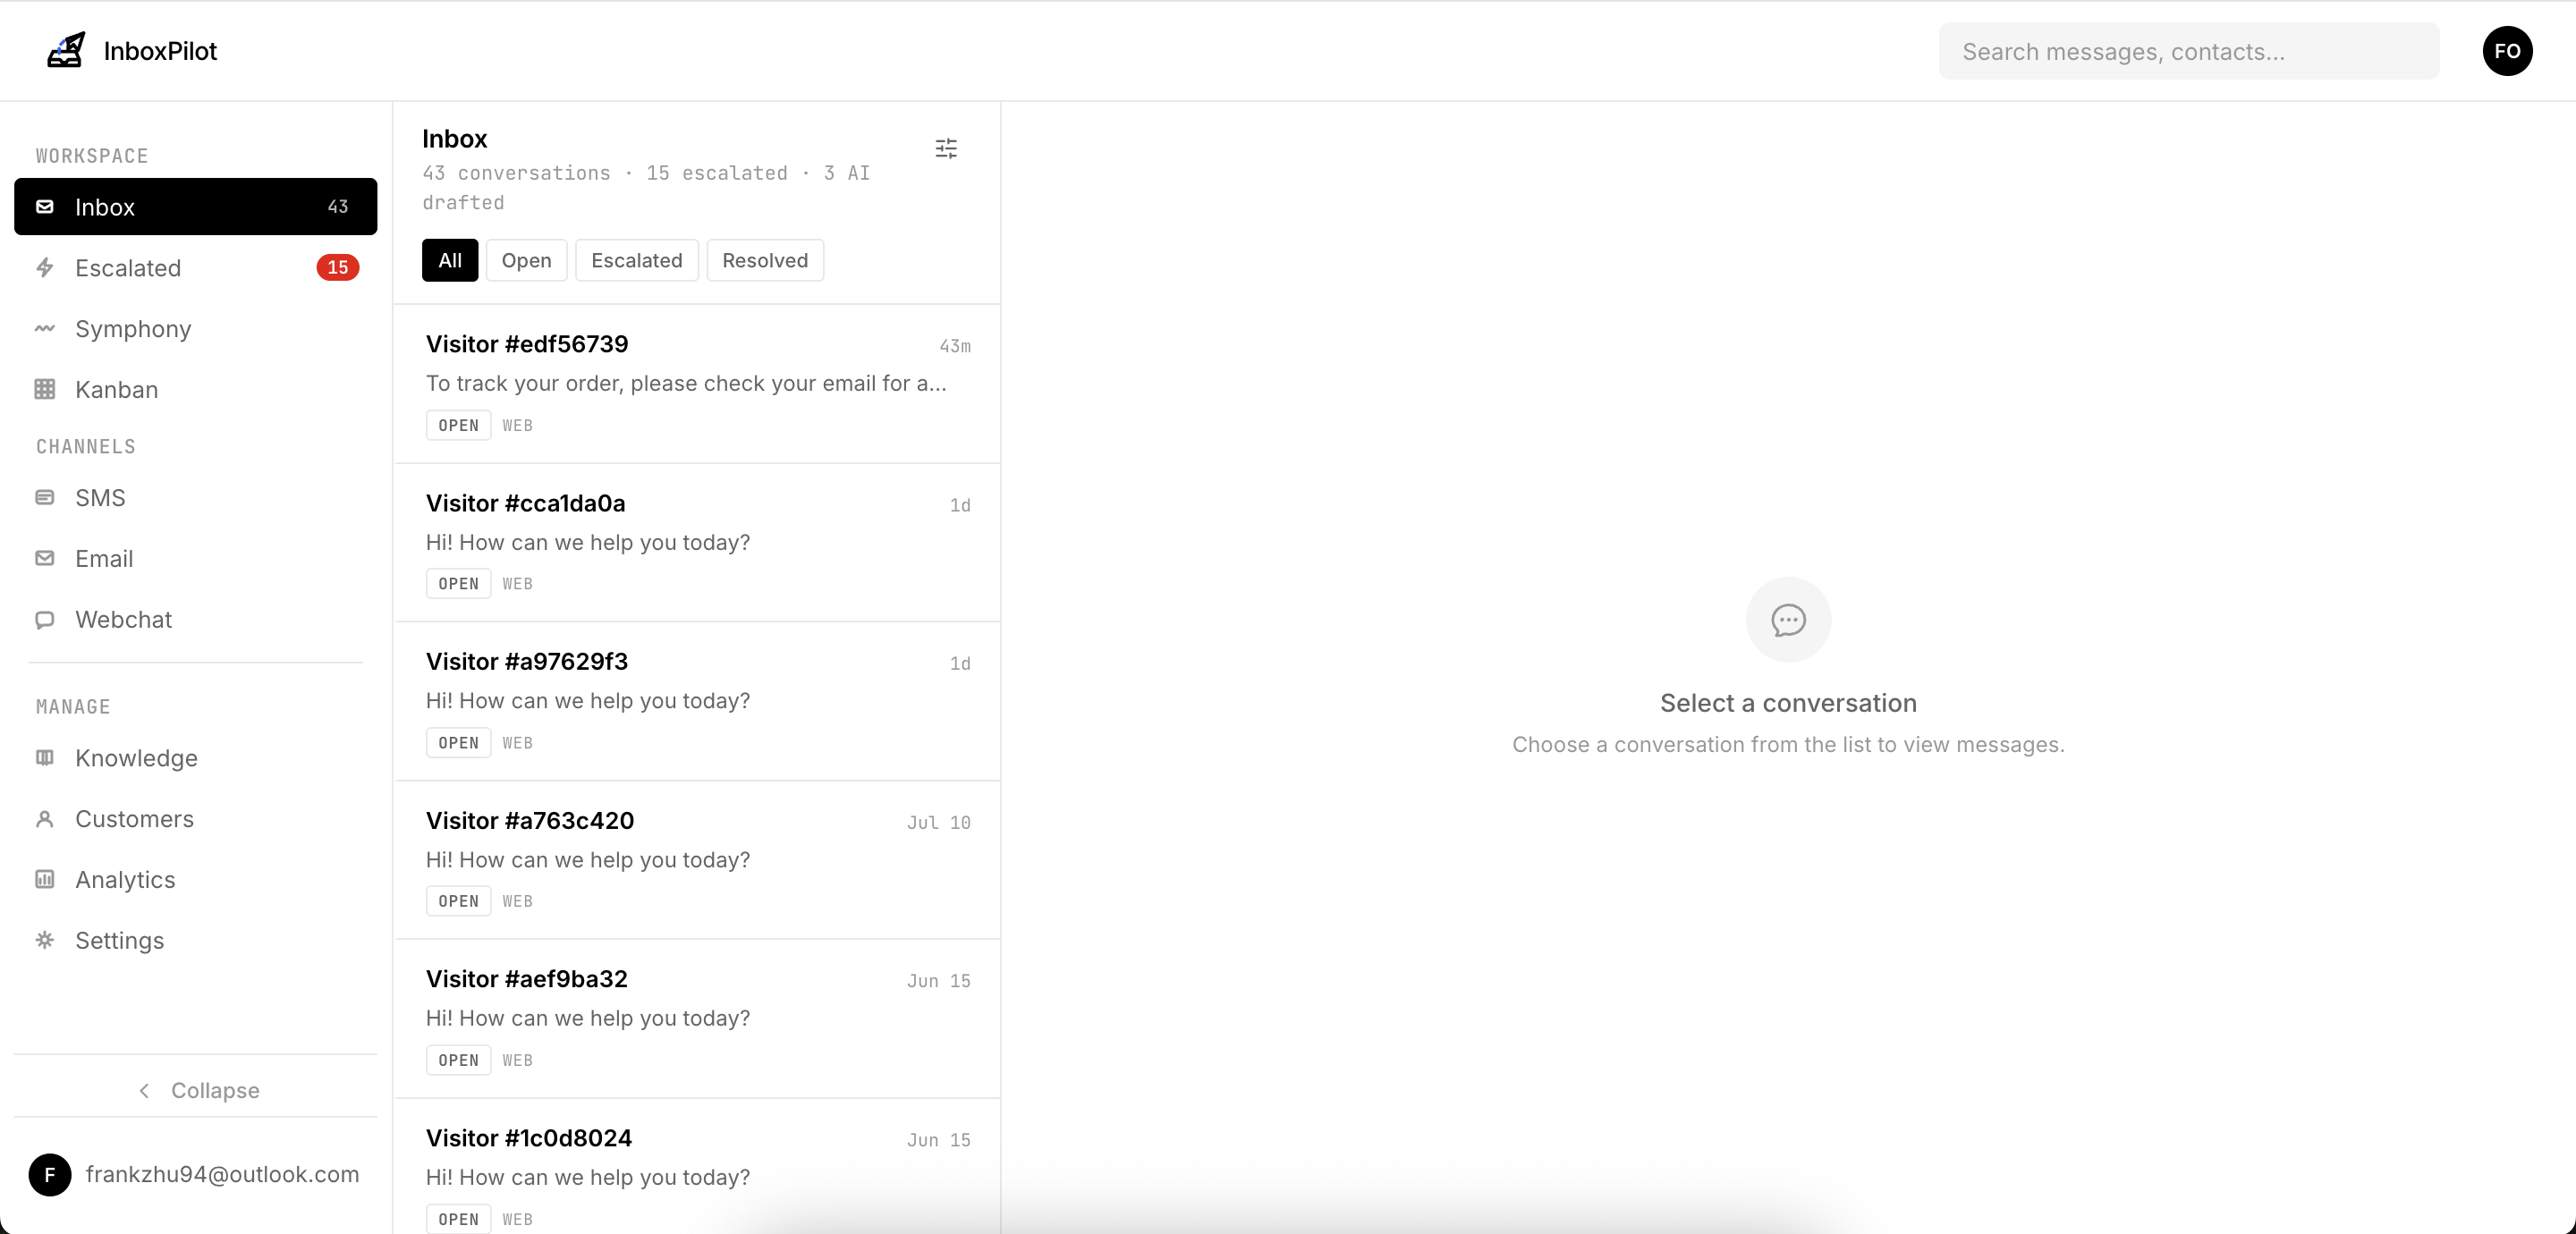Screen dimensions: 2576x1234
Task: Open the inbox filter sliders icon
Action: [x=946, y=149]
